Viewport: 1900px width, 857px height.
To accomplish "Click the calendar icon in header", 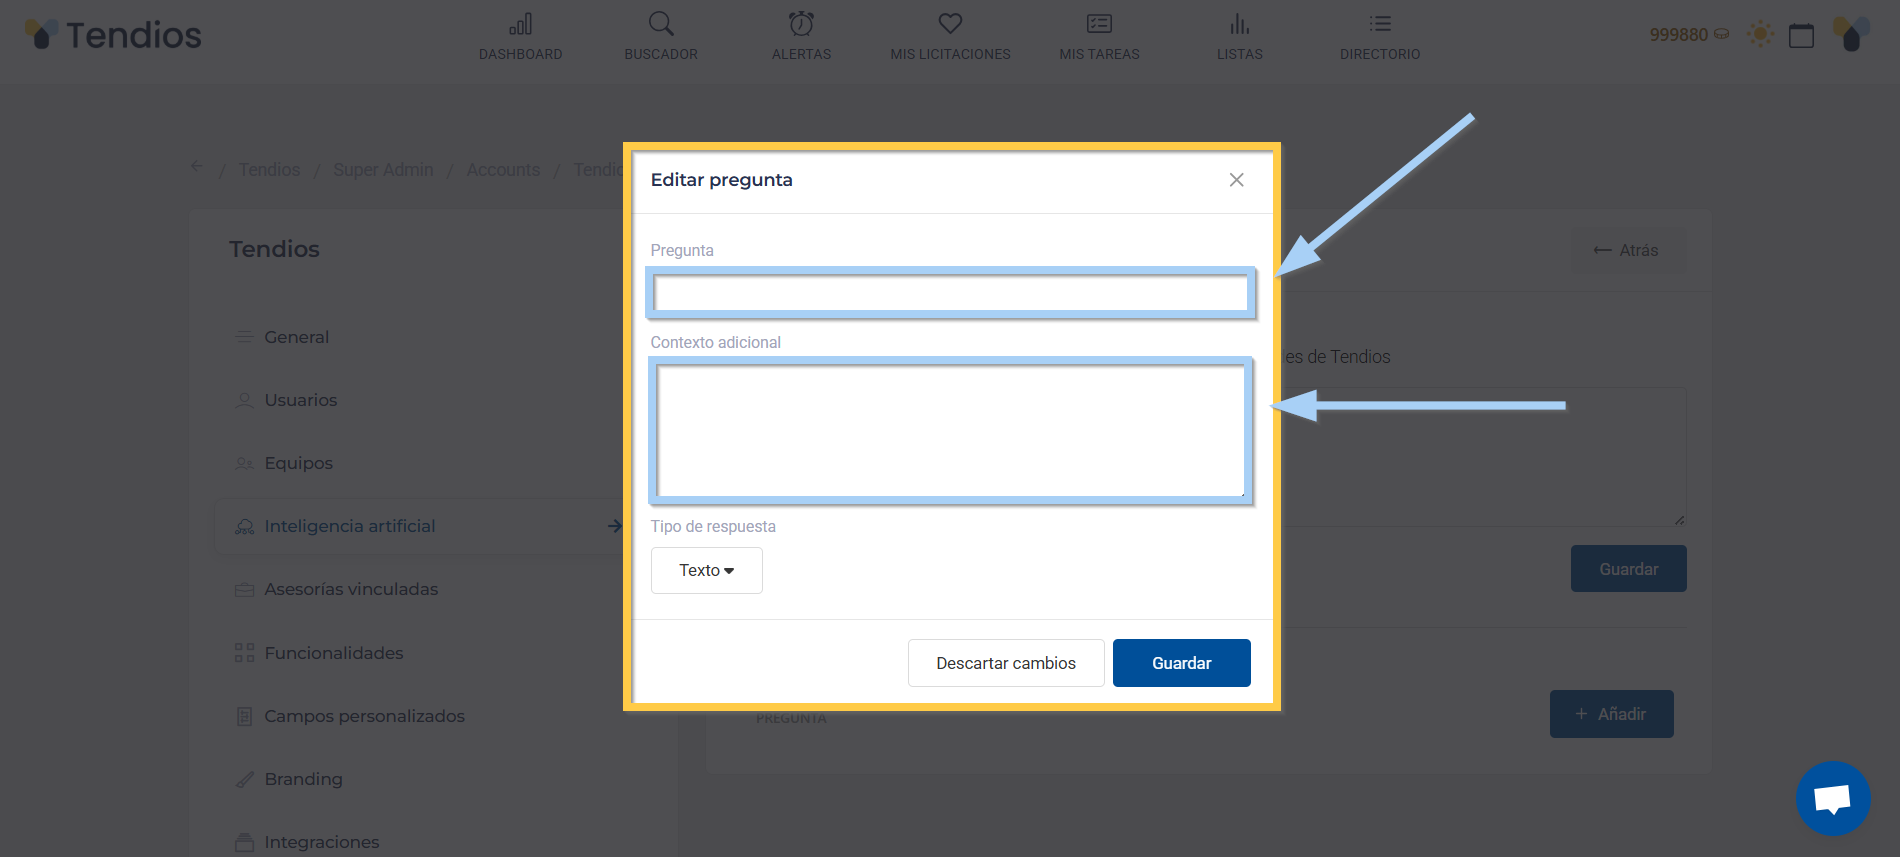I will click(1801, 35).
